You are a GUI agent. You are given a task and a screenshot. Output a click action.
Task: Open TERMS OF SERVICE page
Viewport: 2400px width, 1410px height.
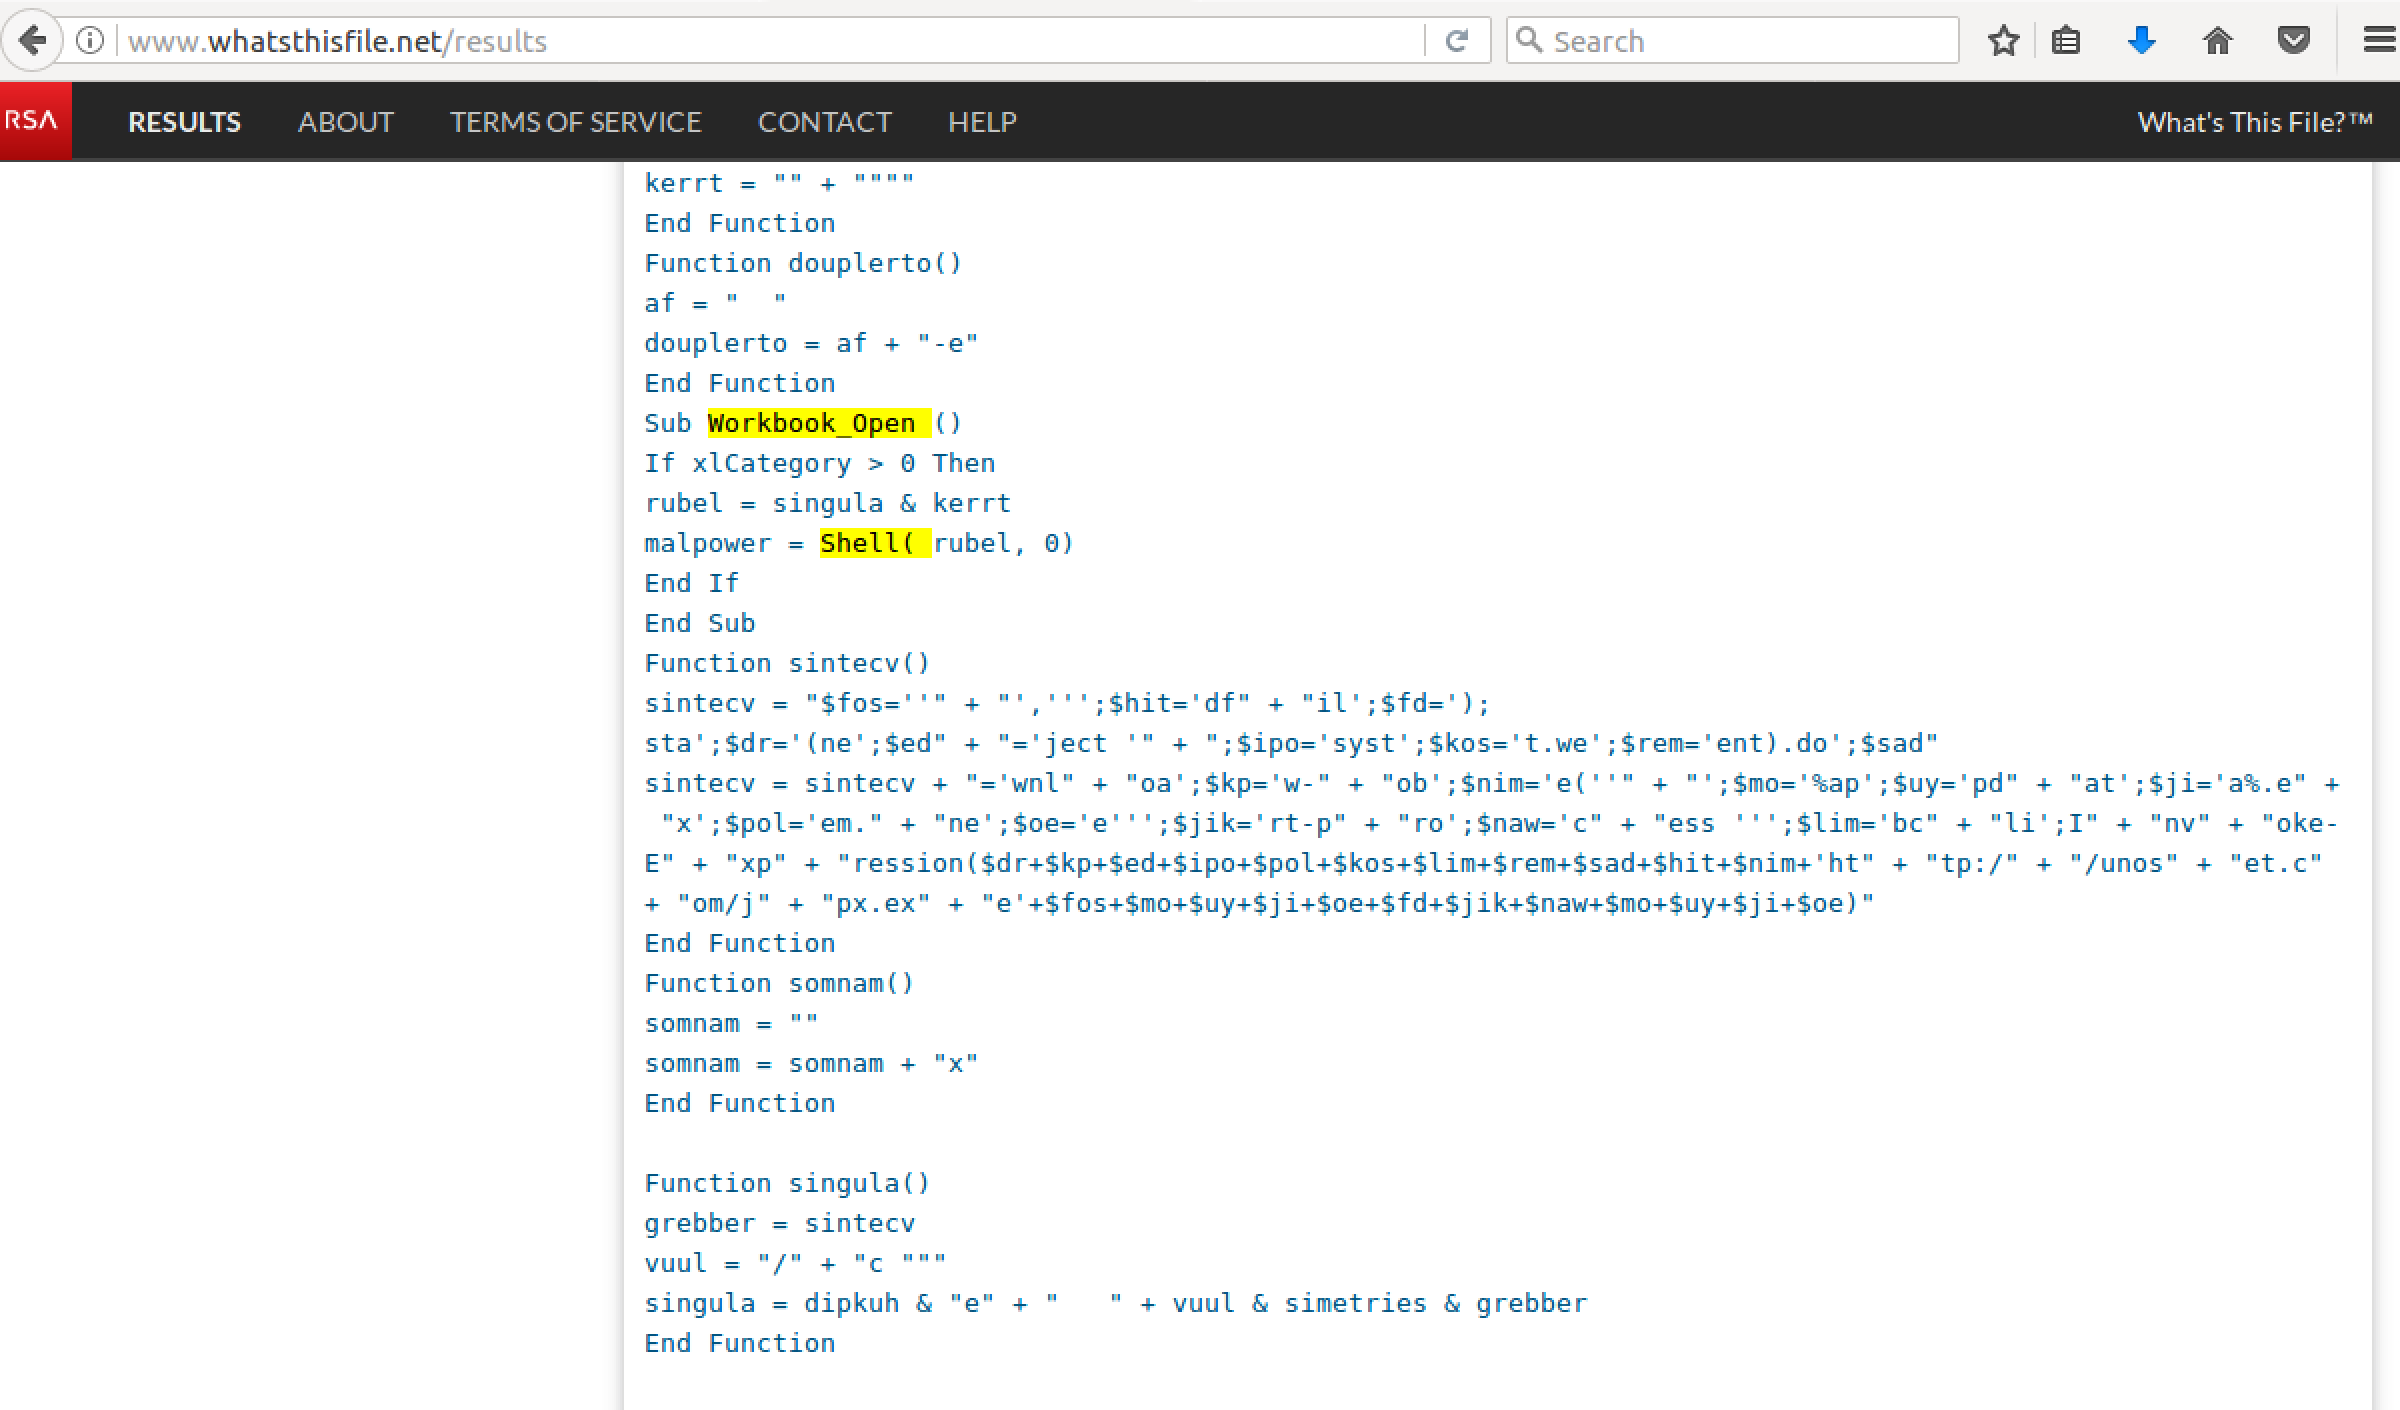(x=575, y=122)
